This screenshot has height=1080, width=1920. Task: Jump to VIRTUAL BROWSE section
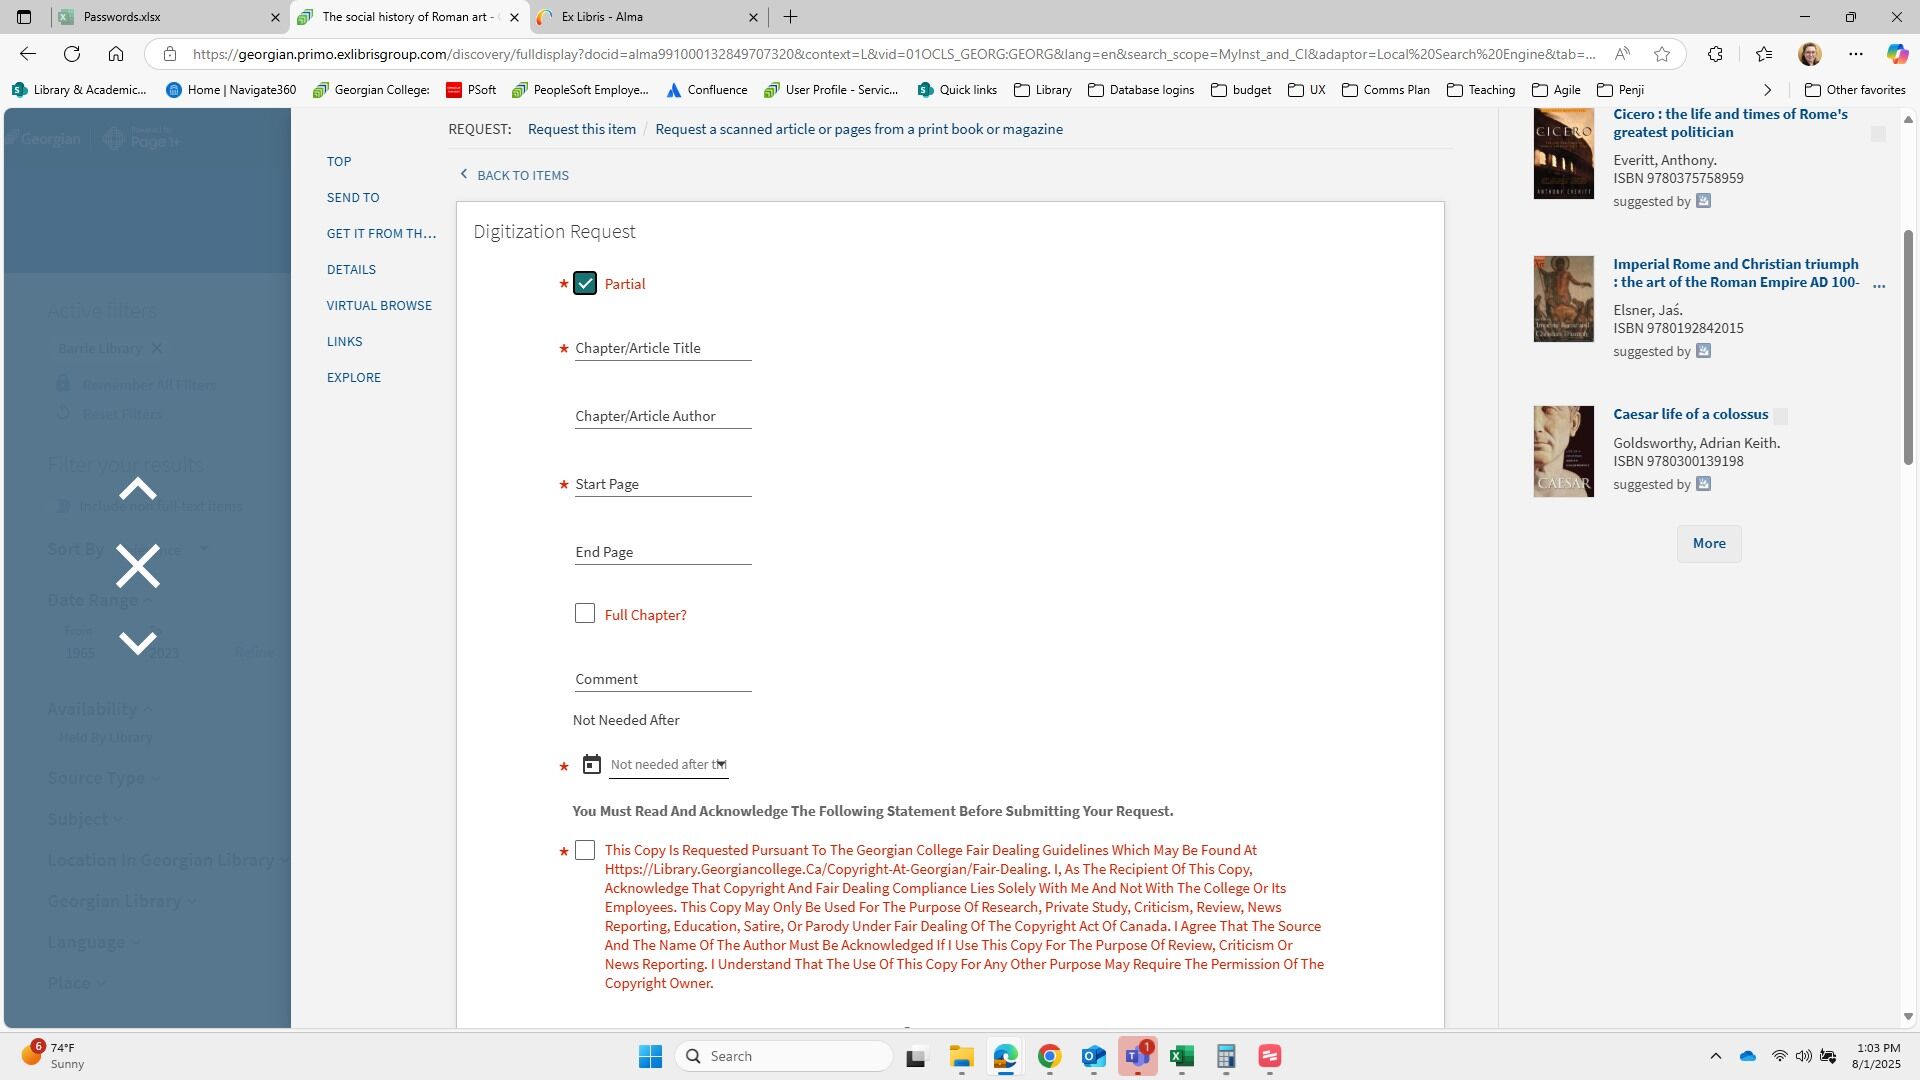click(x=379, y=306)
